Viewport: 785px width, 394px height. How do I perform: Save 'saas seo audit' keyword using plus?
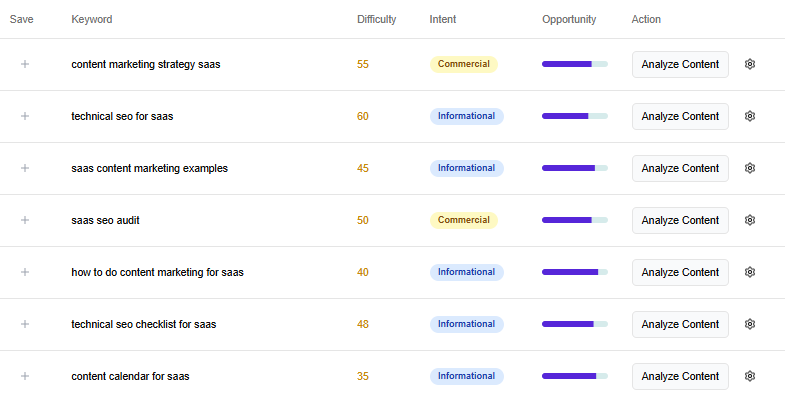(25, 220)
